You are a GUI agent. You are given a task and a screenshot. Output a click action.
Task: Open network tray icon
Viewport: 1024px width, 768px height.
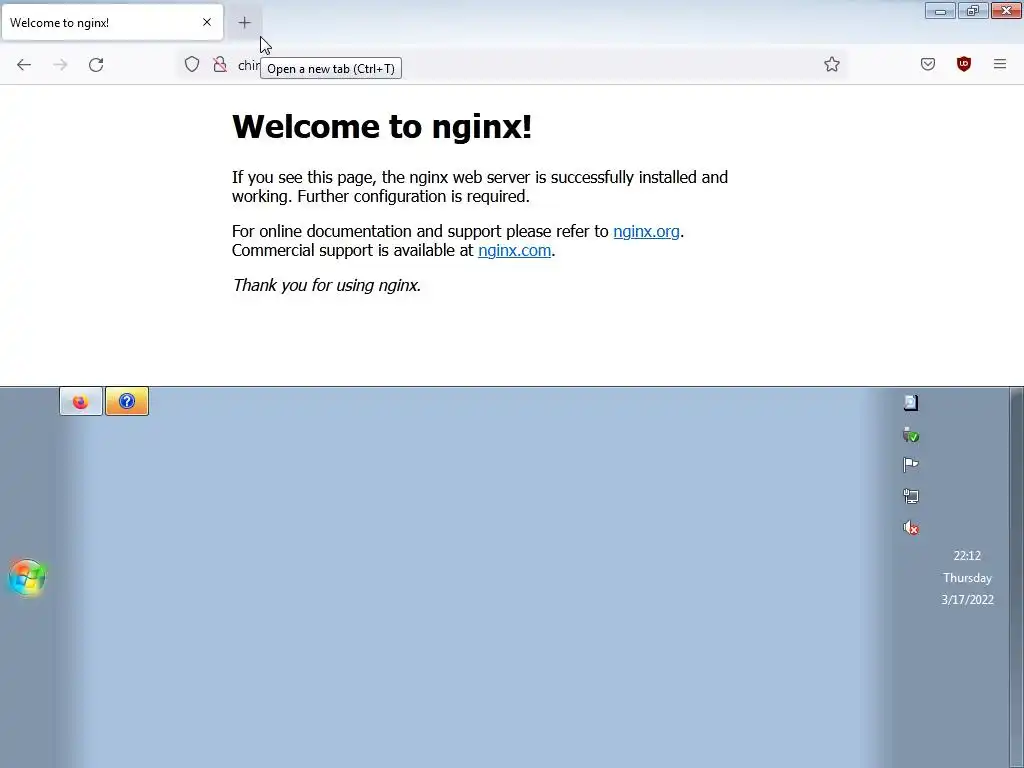tap(911, 496)
